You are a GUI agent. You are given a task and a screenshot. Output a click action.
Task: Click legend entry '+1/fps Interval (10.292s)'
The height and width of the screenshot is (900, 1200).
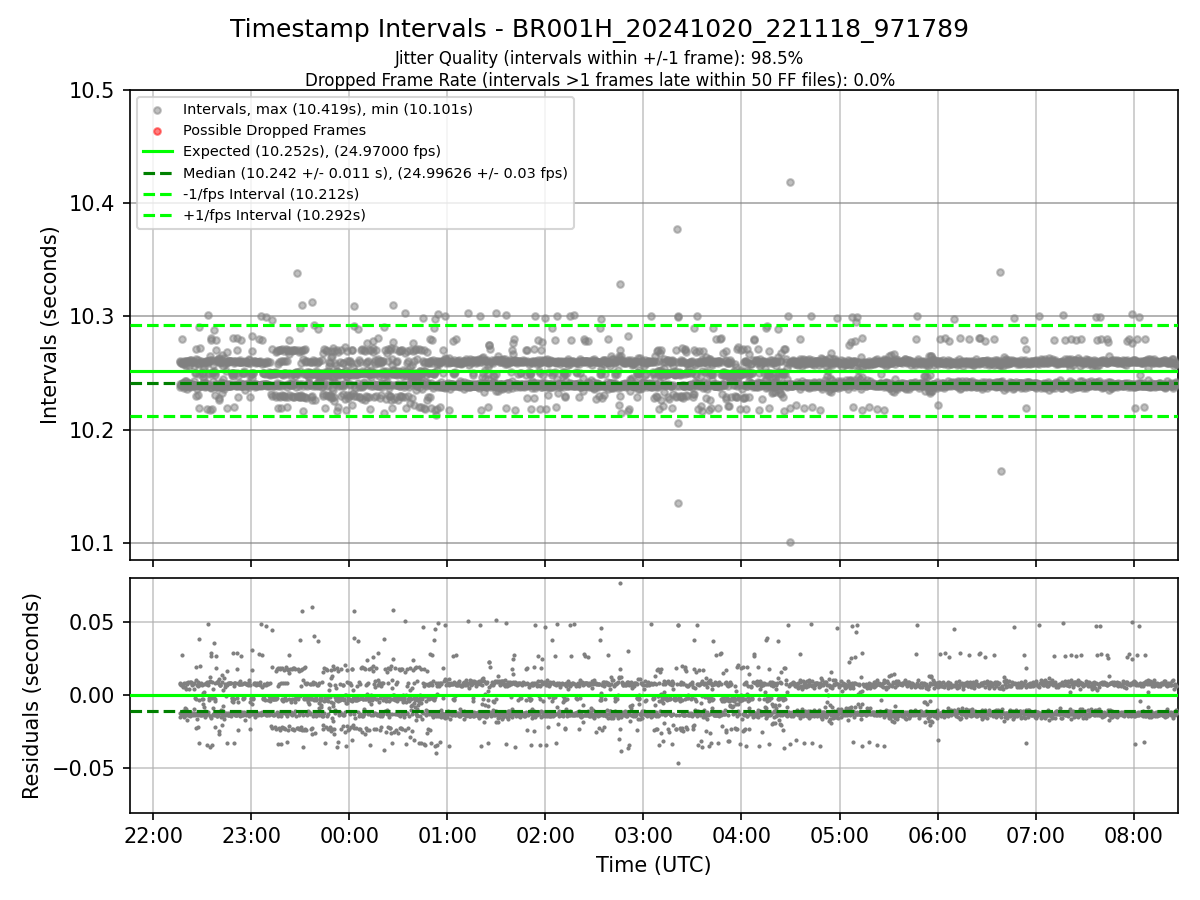274,215
